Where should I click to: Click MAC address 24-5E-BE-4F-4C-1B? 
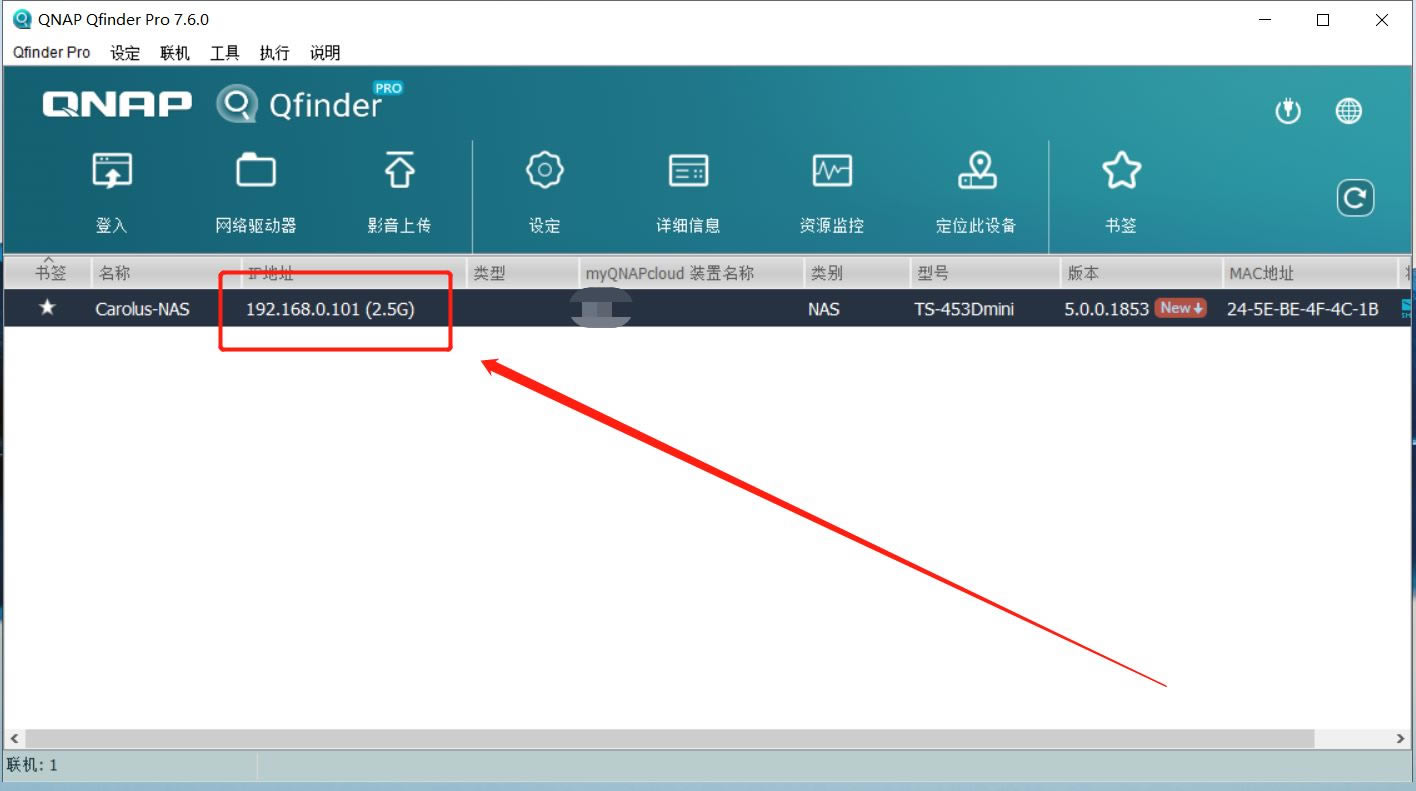pos(1302,309)
